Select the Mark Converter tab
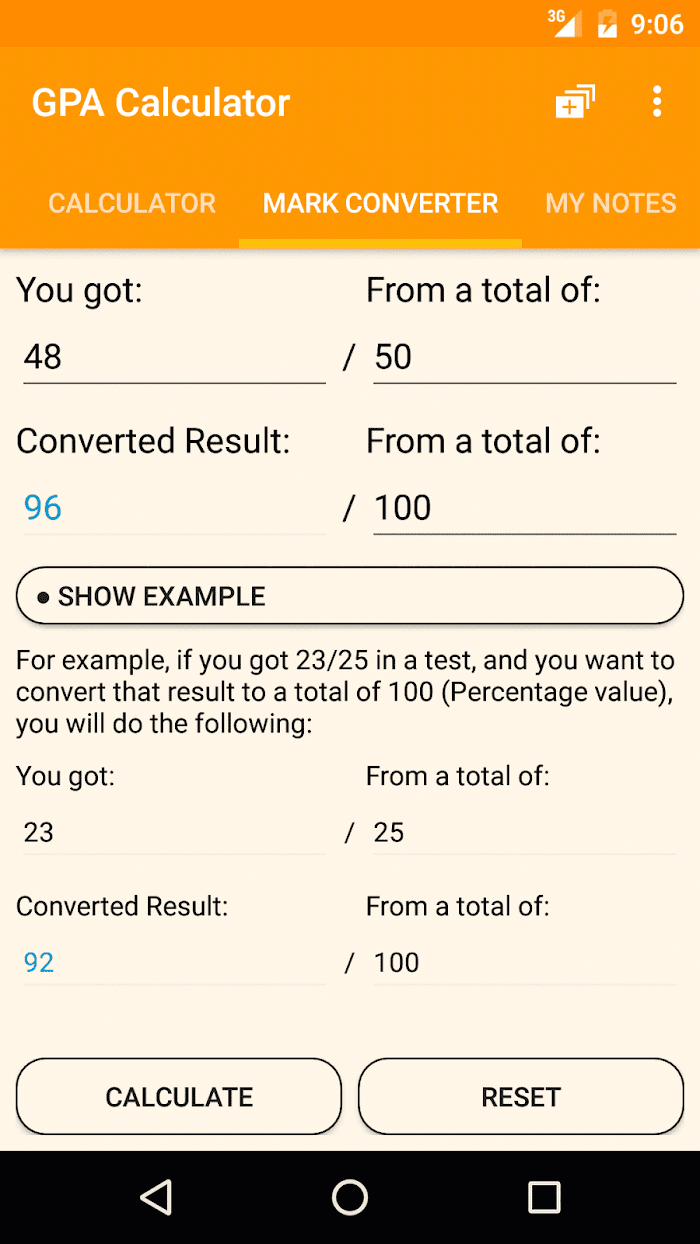Screen dimensions: 700x1244 click(x=380, y=204)
